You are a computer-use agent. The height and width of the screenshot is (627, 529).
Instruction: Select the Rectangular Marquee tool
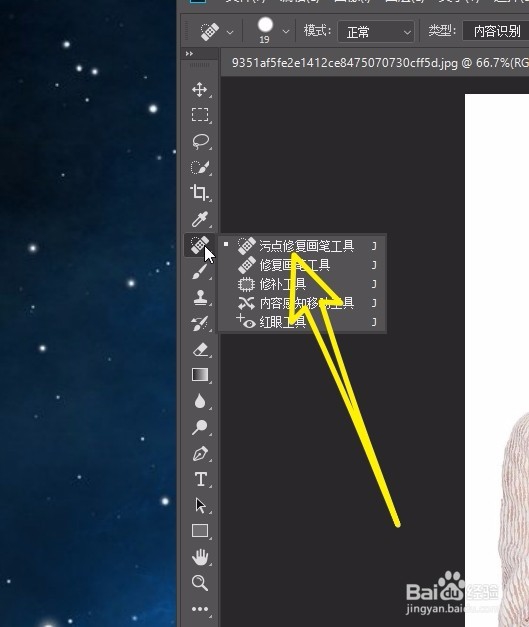click(200, 115)
